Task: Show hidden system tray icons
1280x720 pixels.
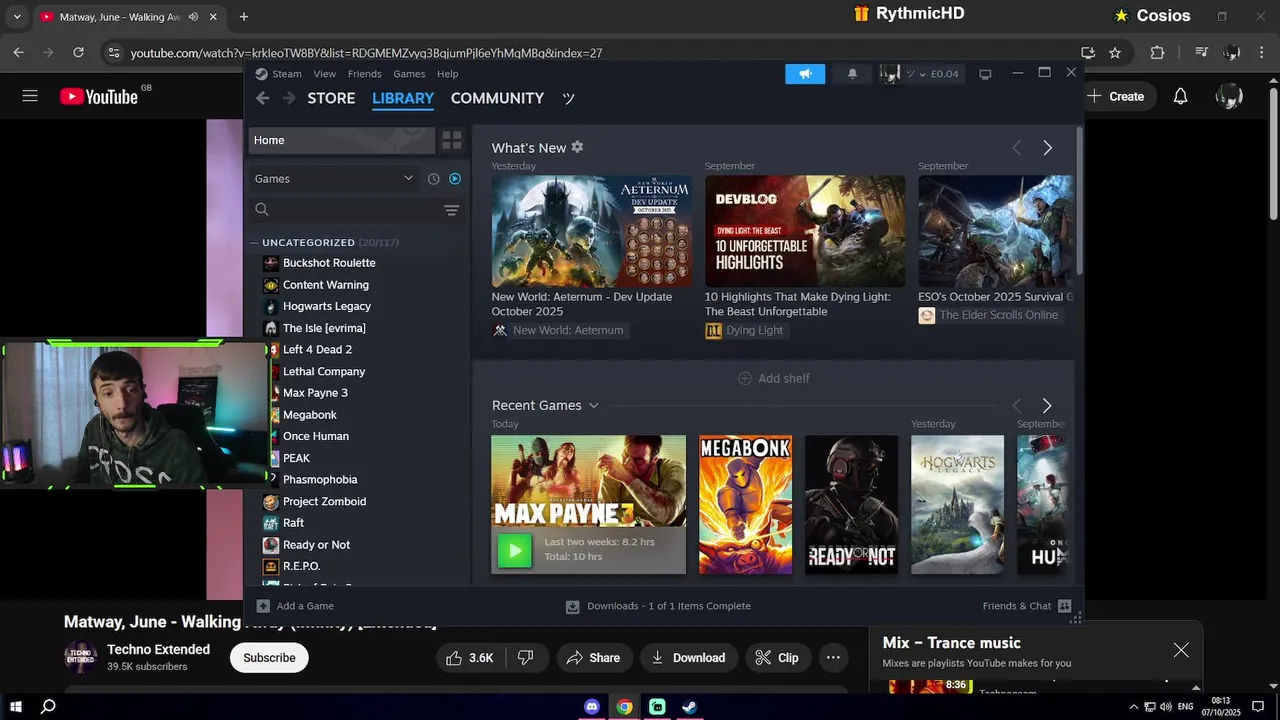Action: (x=1134, y=707)
